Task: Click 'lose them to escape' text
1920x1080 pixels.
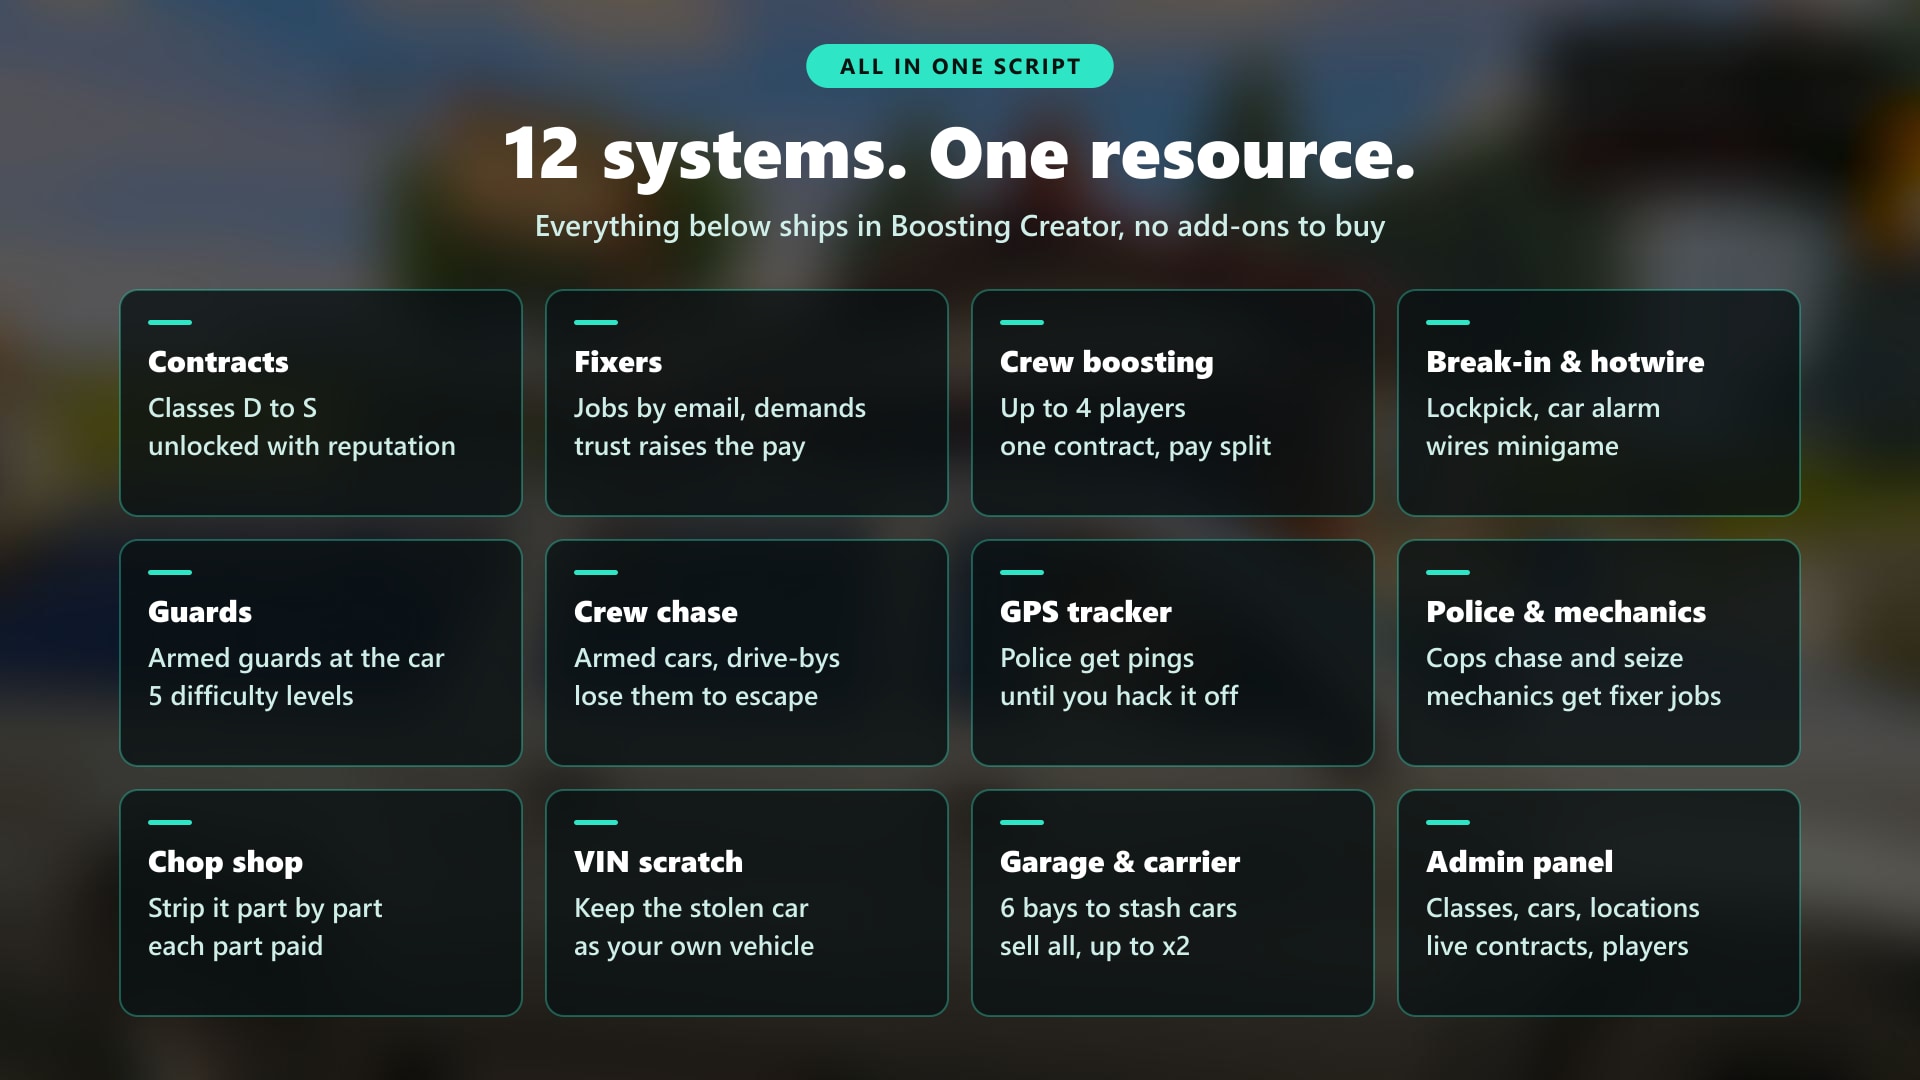Action: [x=696, y=696]
